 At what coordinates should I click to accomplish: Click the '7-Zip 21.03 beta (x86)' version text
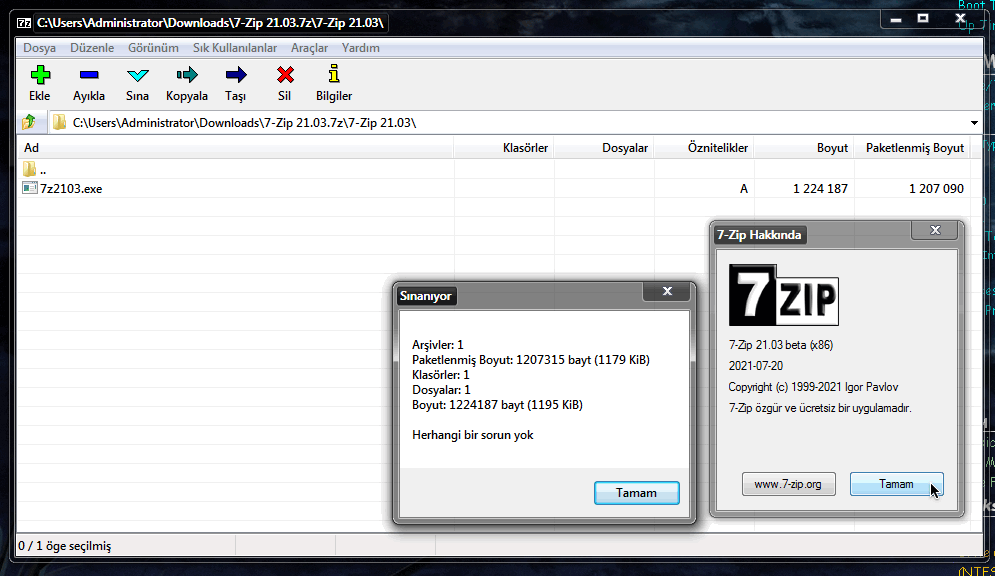[781, 345]
